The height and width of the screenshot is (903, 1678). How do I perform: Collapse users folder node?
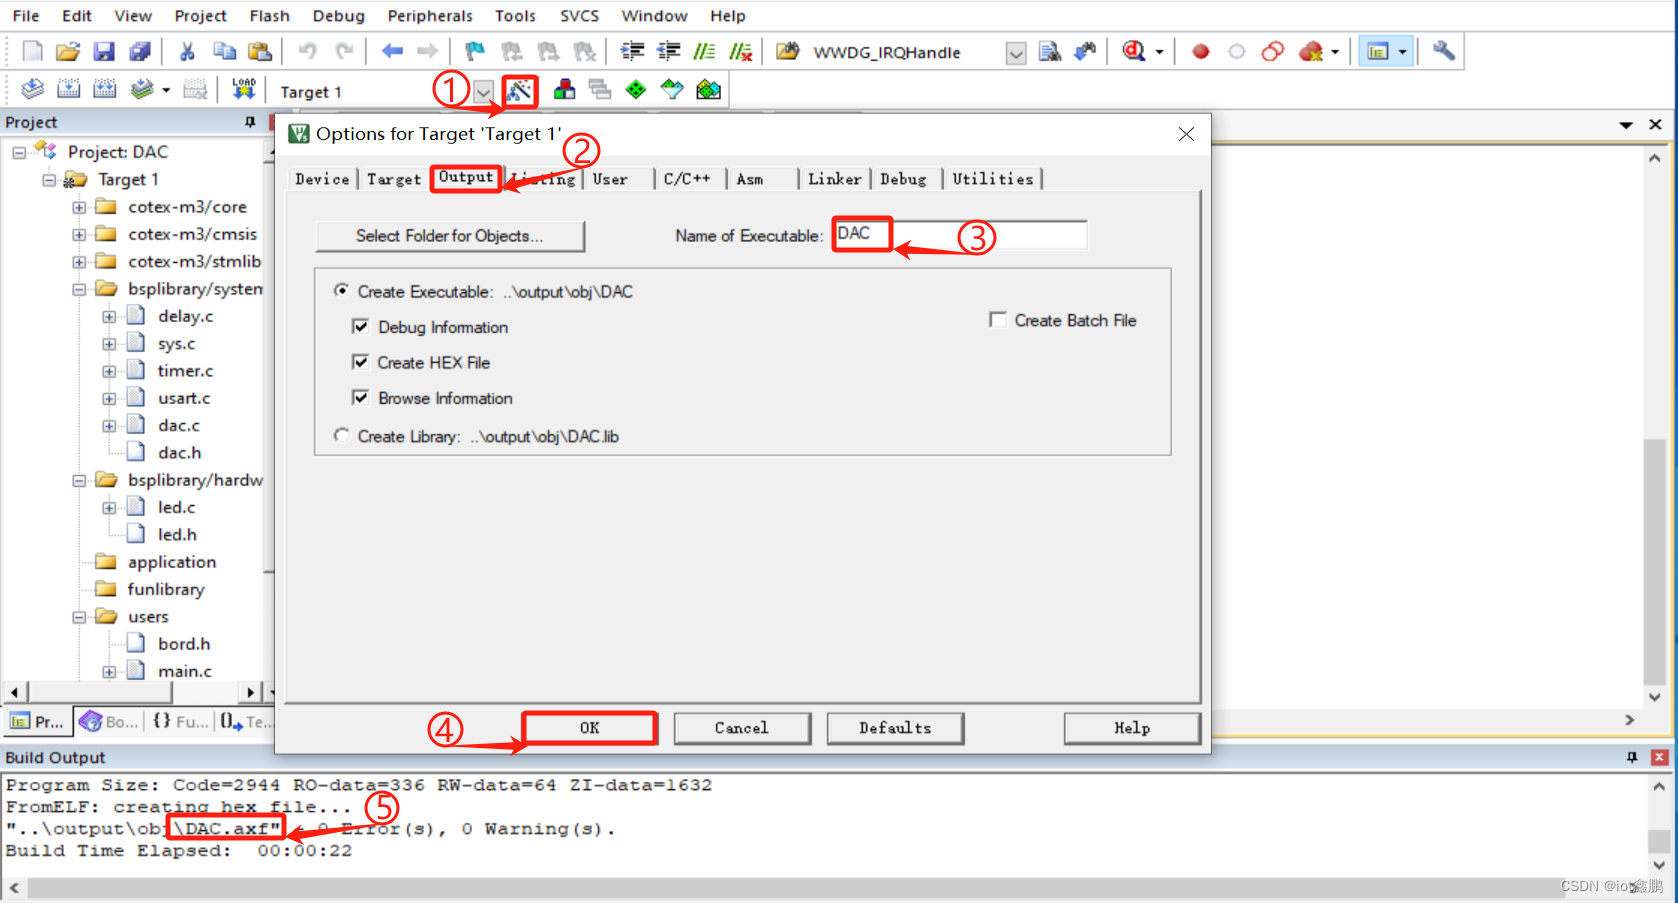tap(79, 618)
